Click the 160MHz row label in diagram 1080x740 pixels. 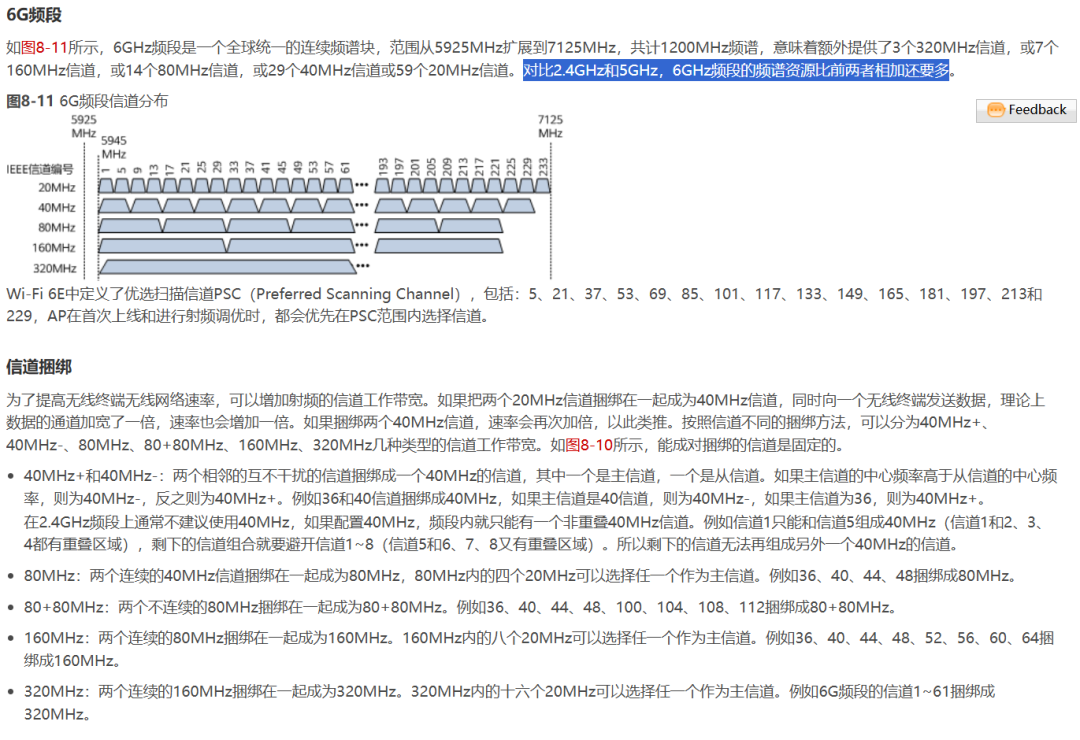pyautogui.click(x=55, y=248)
